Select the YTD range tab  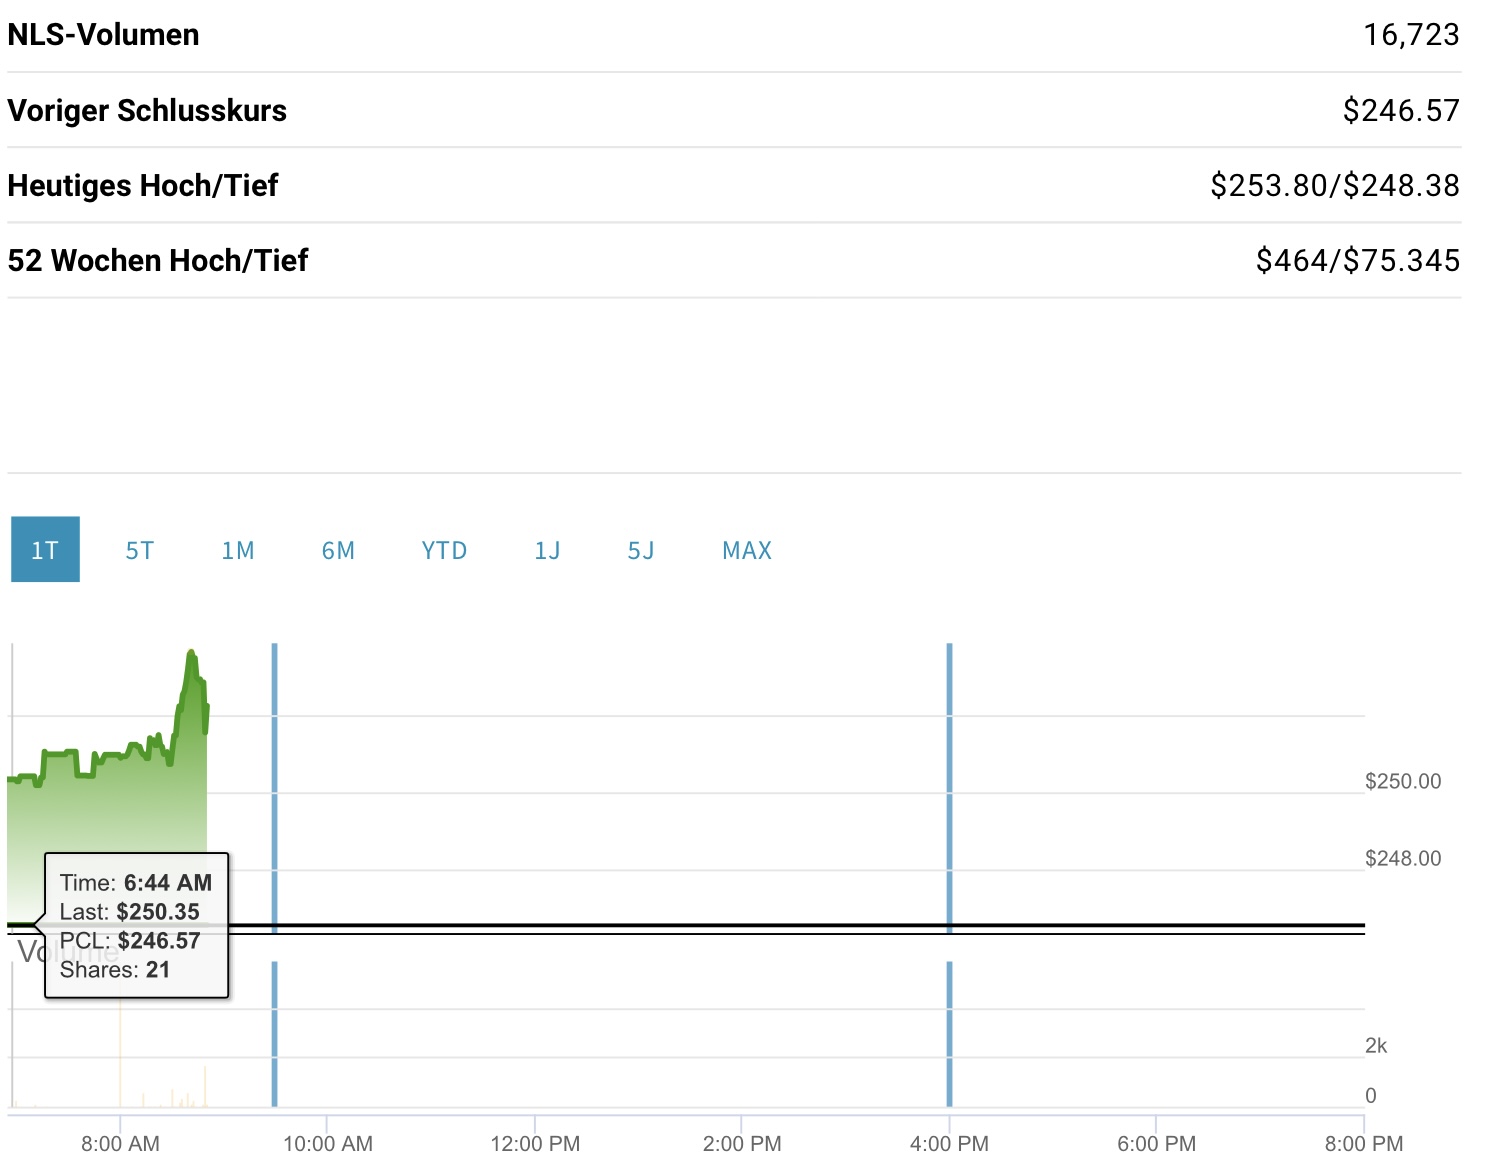[x=444, y=550]
